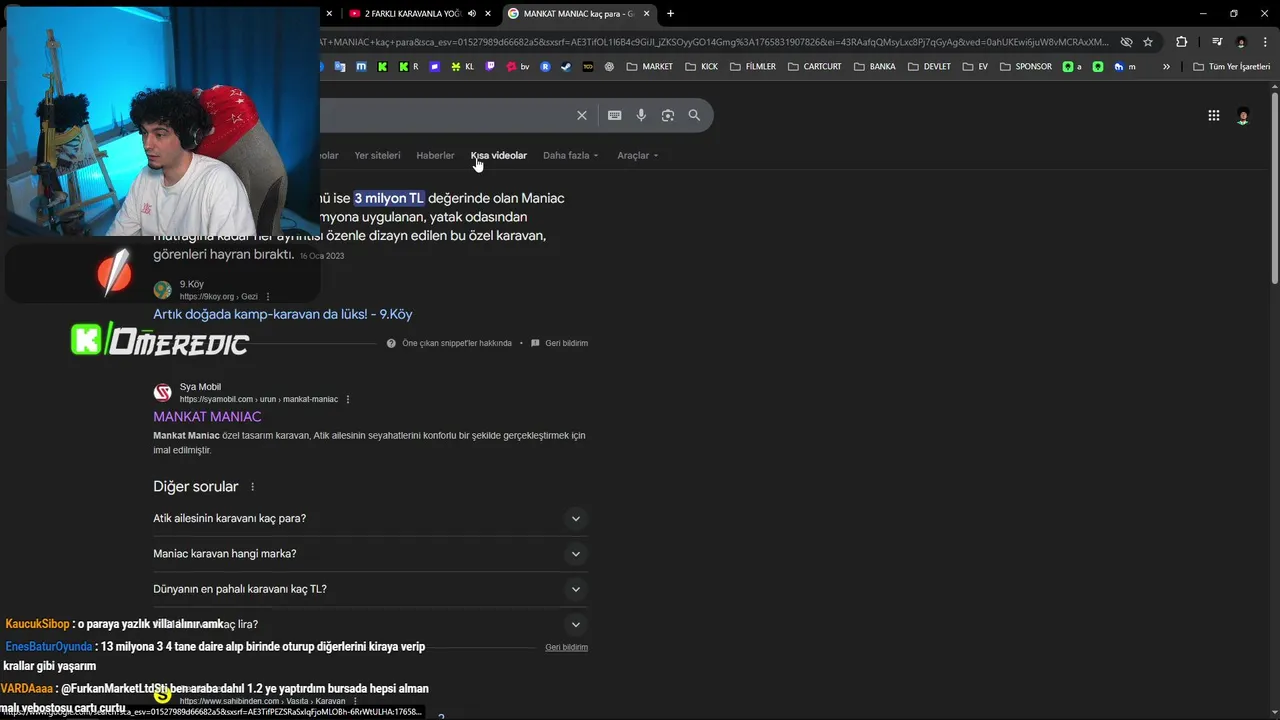Image resolution: width=1280 pixels, height=720 pixels.
Task: Open options beside Diğer sorular heading
Action: 252,487
